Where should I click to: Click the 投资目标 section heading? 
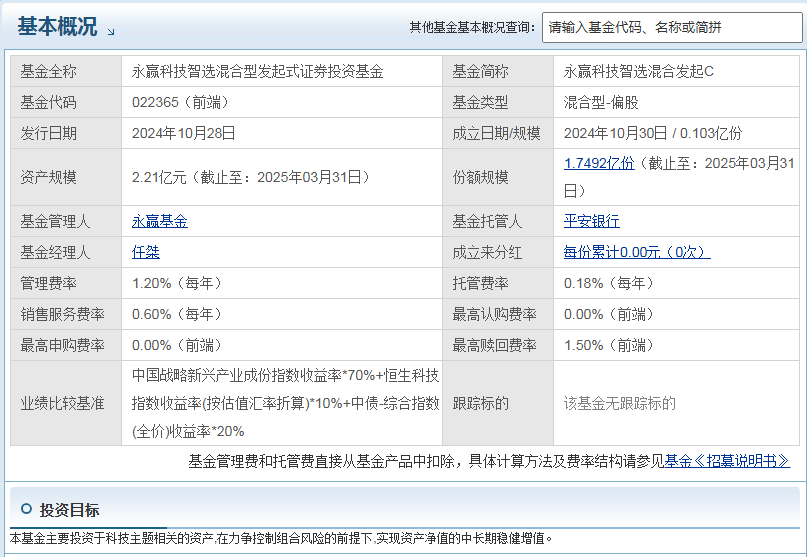coord(69,510)
